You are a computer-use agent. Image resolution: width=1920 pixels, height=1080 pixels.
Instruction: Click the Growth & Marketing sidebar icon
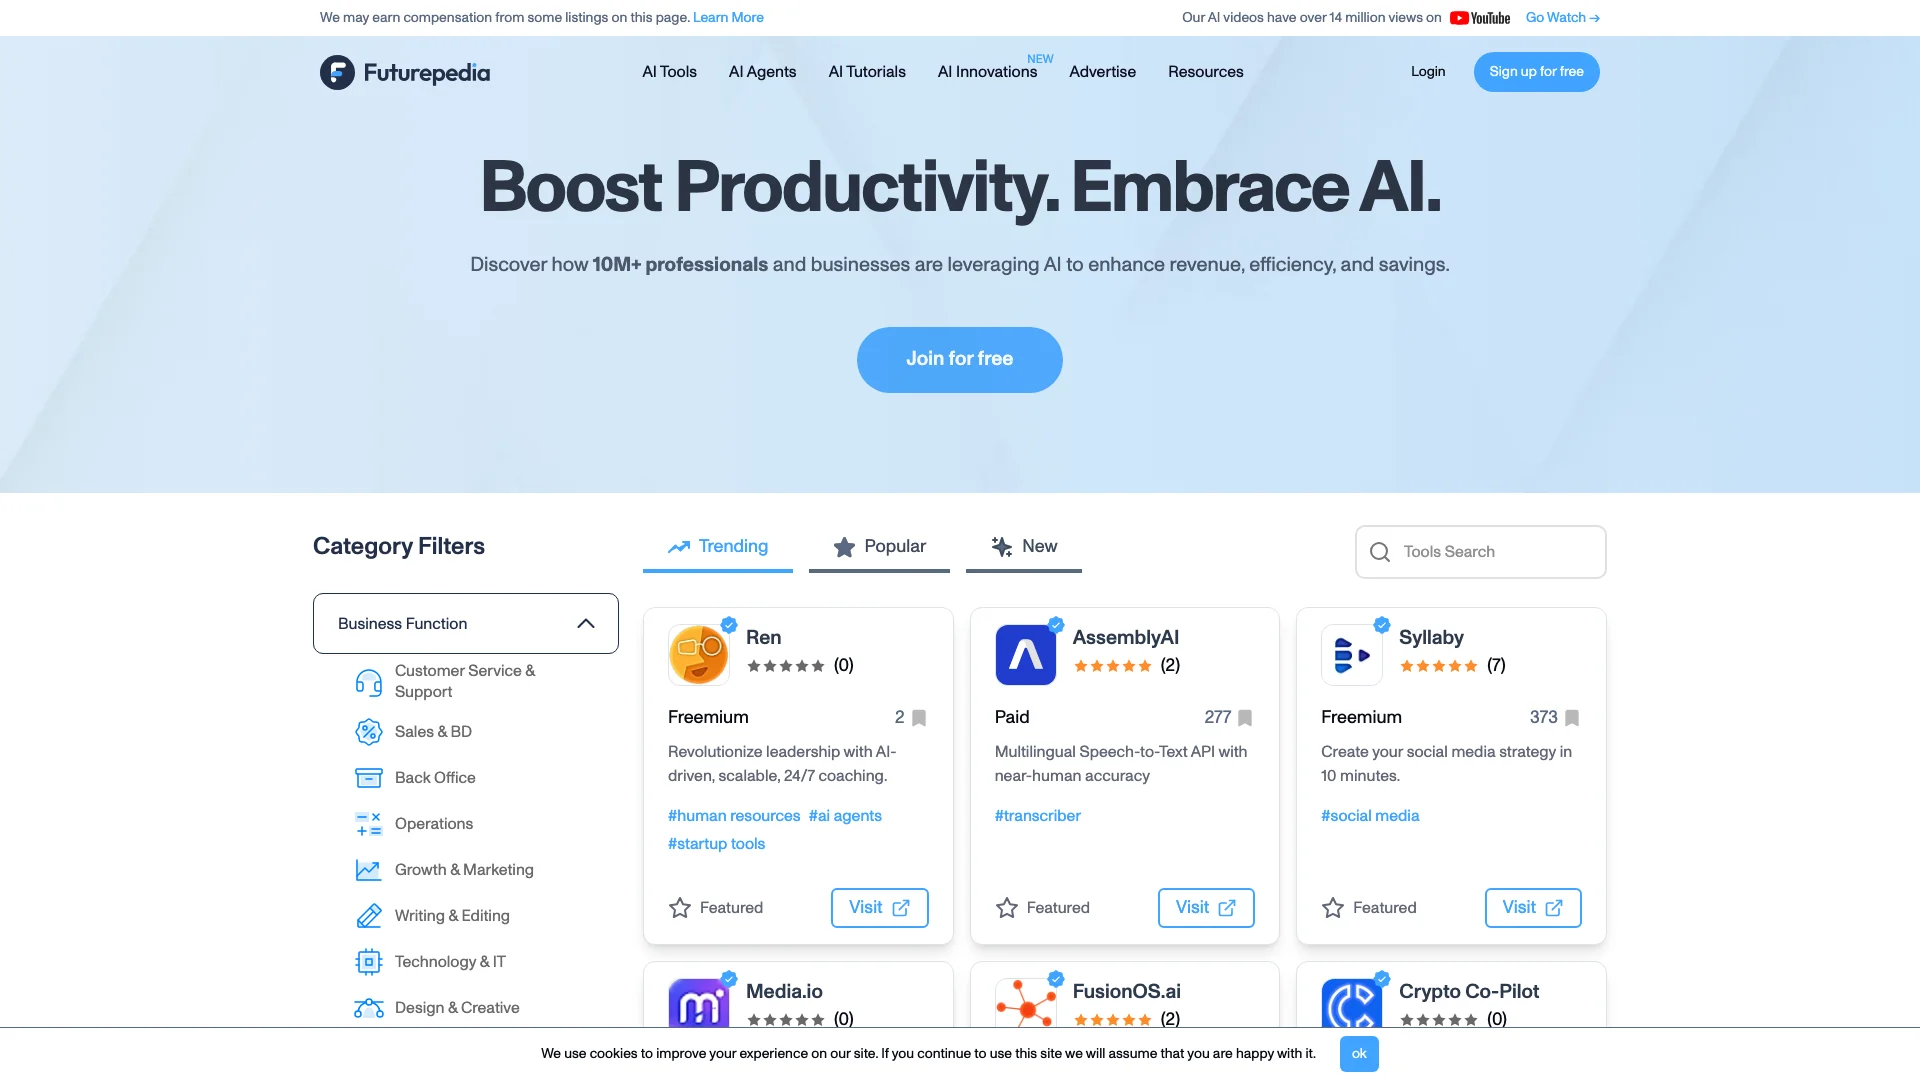368,869
